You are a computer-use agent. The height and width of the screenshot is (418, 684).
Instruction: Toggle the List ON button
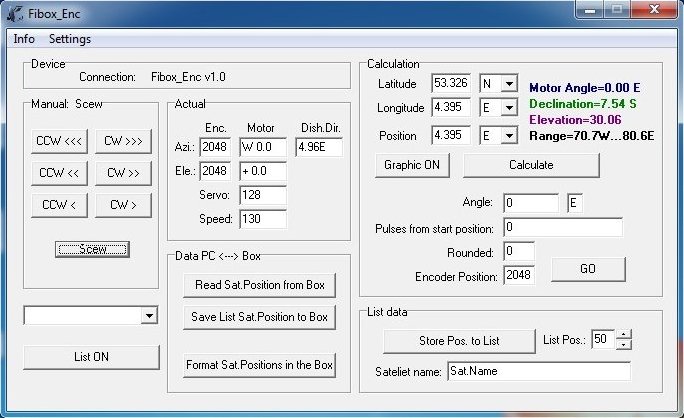tap(92, 357)
